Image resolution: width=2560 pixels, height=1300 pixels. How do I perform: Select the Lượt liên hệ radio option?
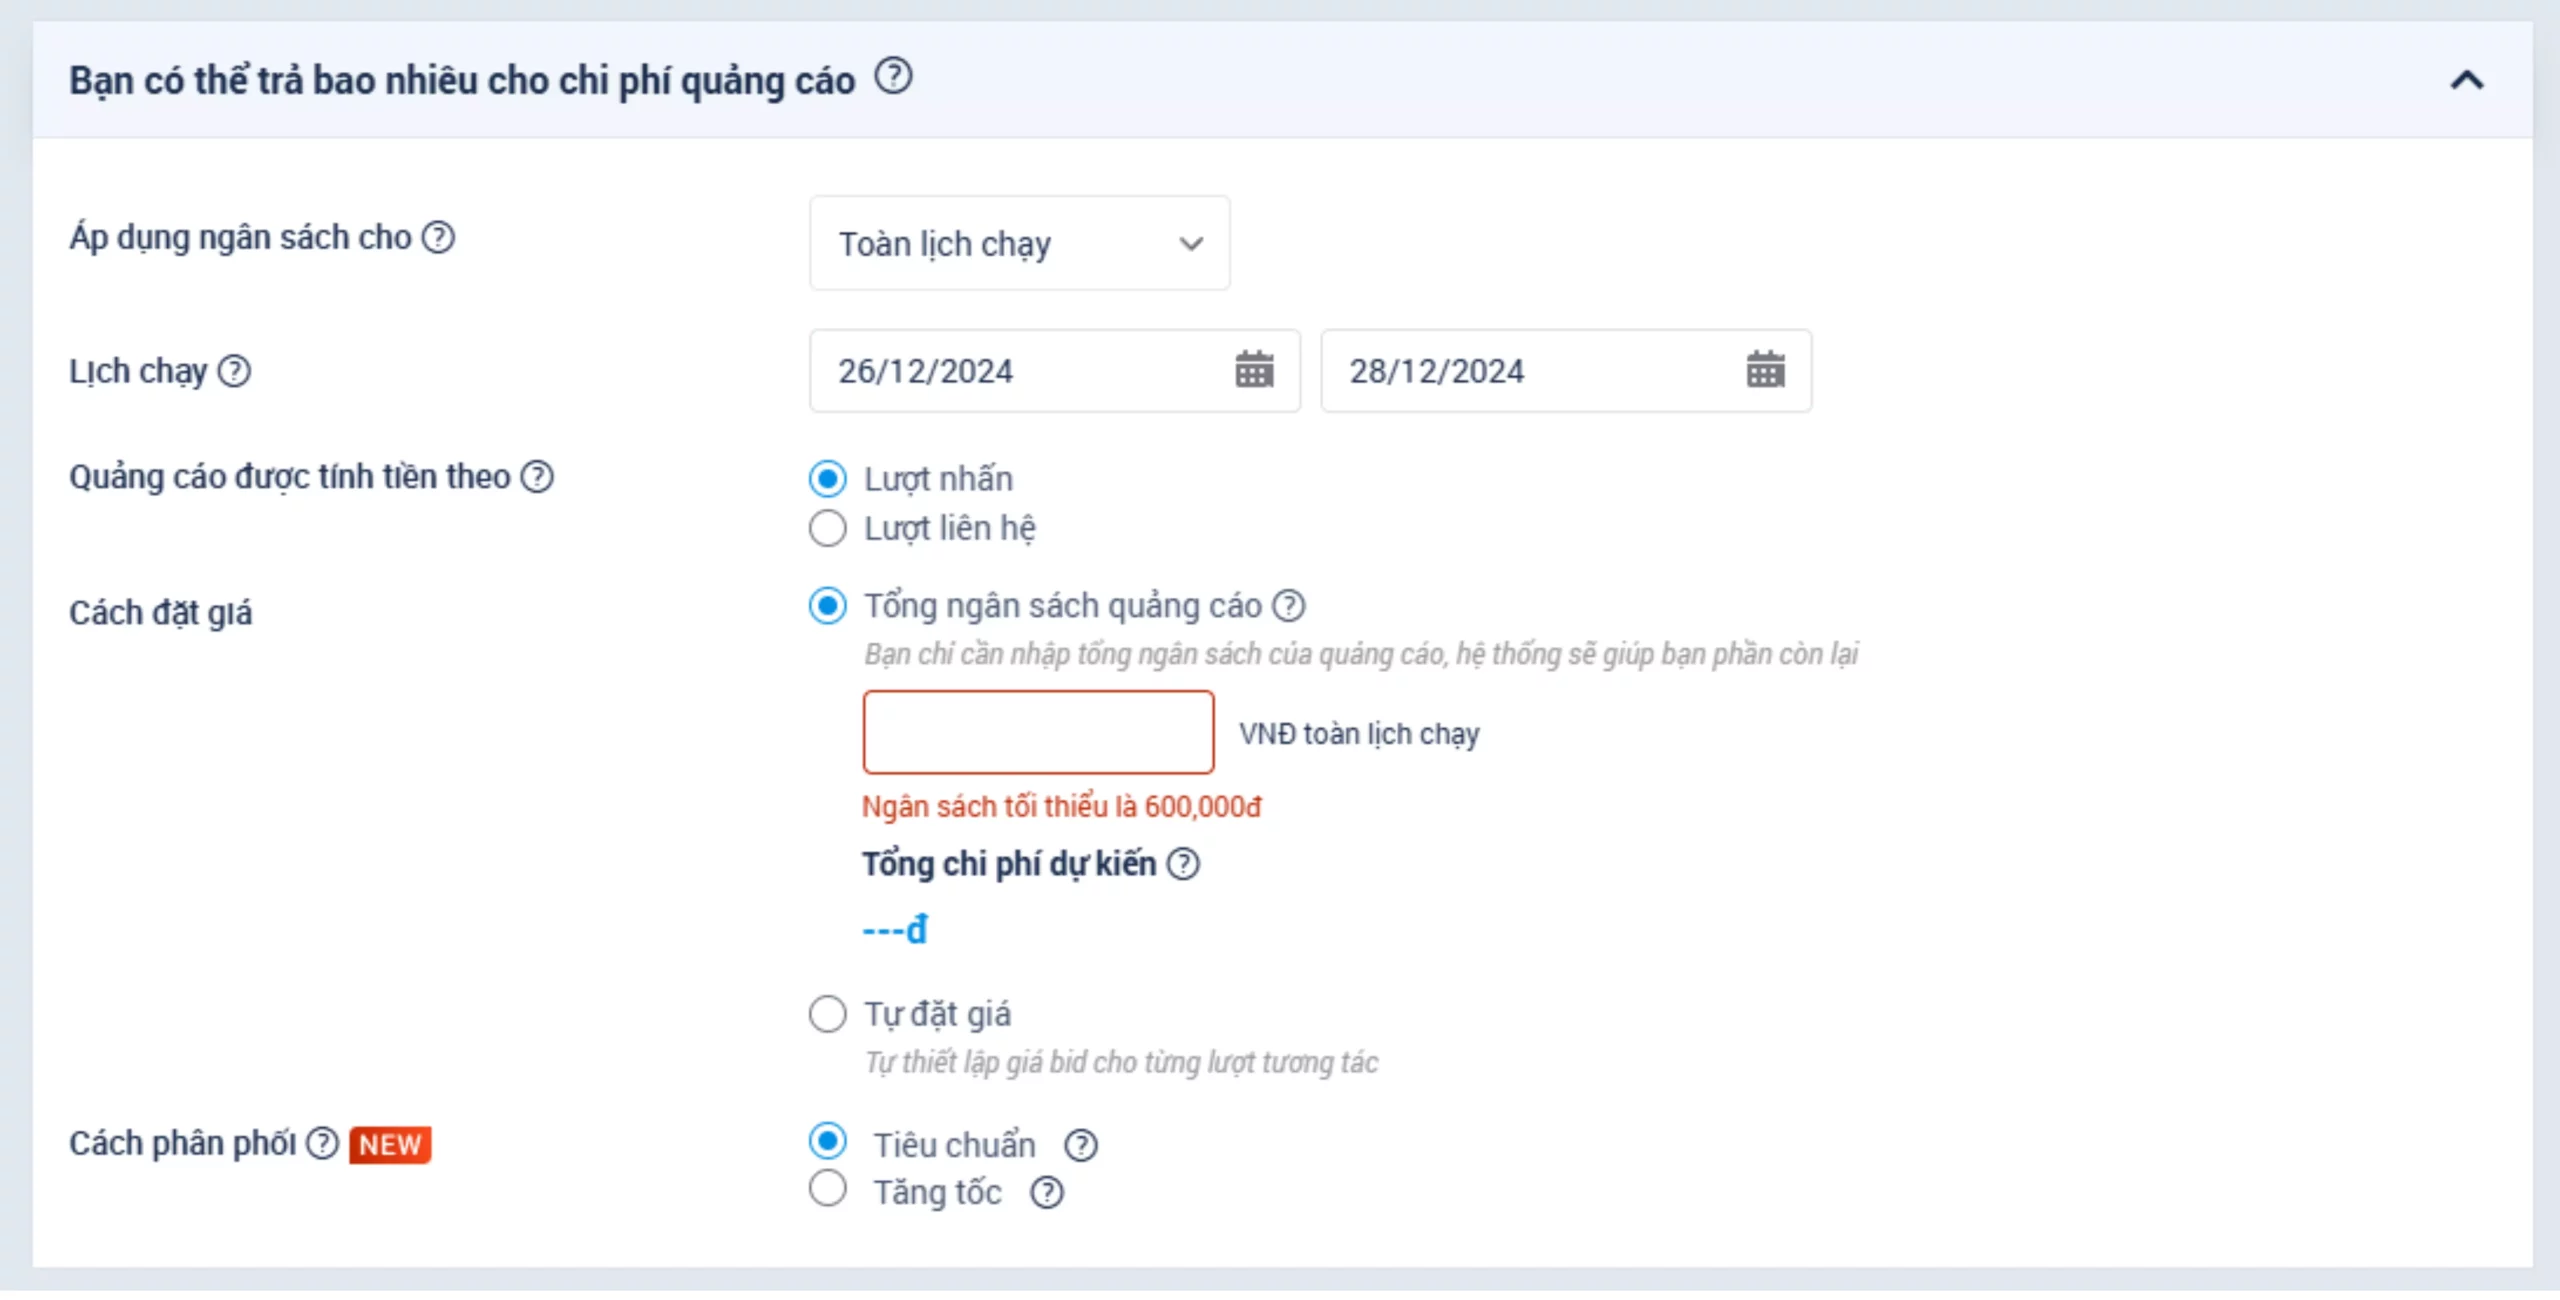pos(827,528)
